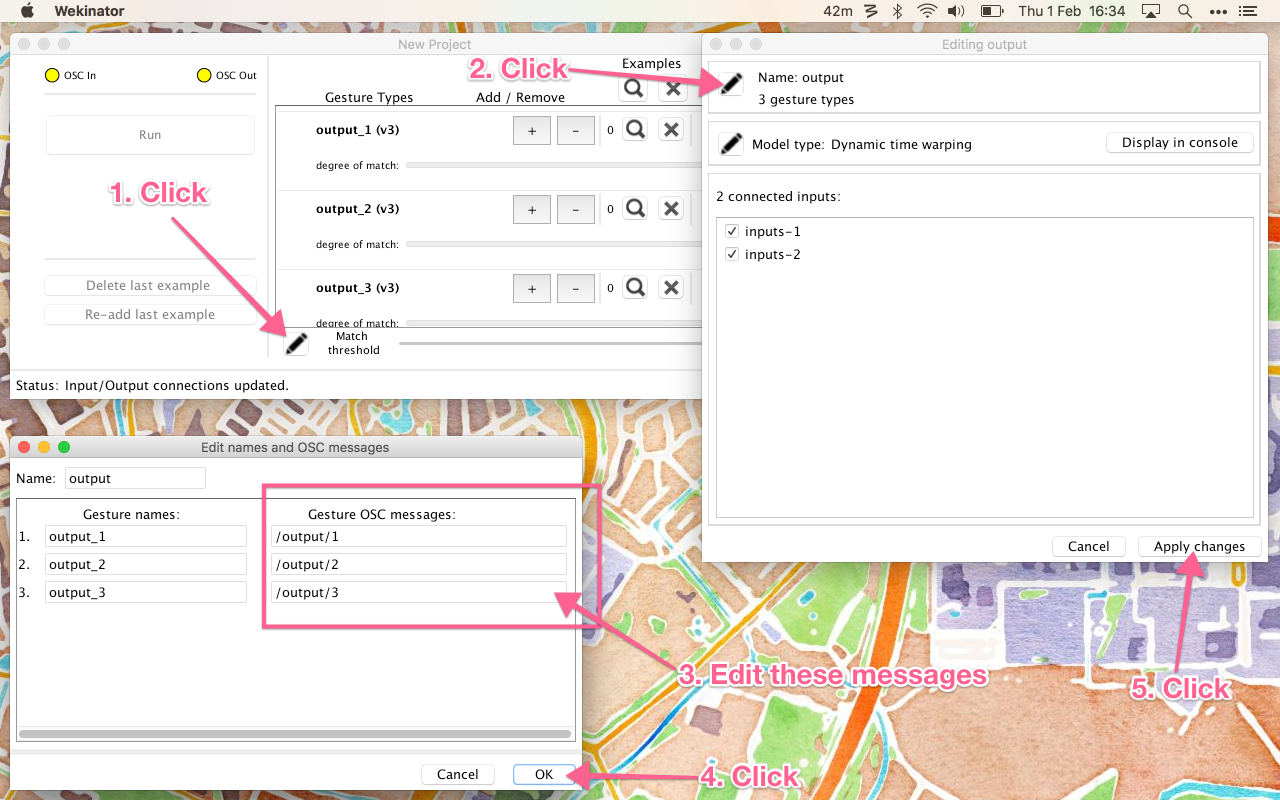Click the pencil icon beside Match threshold
The width and height of the screenshot is (1280, 800).
(297, 343)
